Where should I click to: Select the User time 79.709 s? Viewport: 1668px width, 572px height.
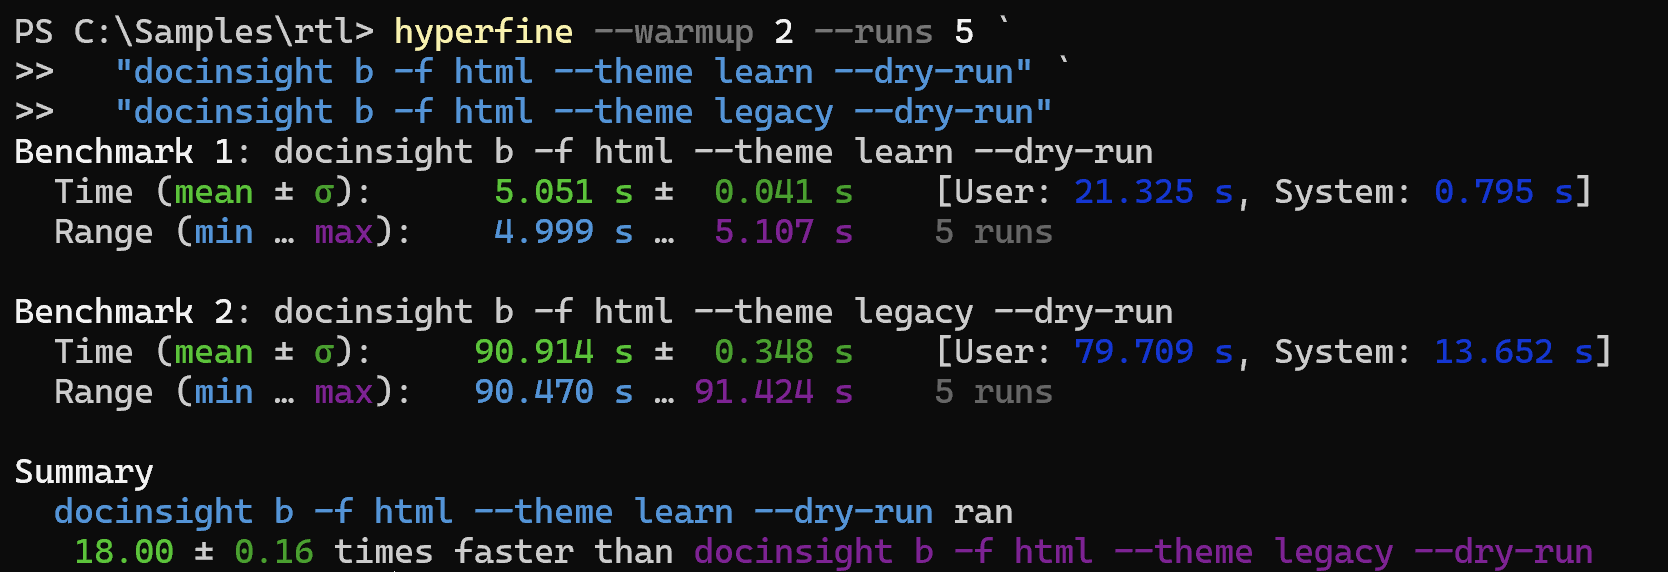click(1153, 352)
